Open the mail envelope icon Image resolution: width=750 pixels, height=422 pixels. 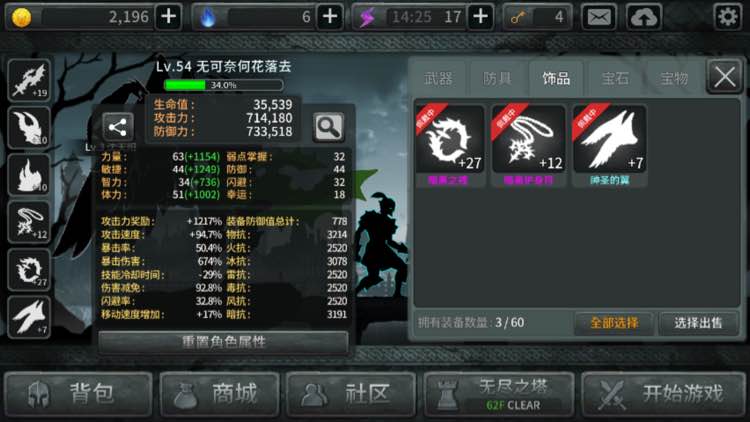point(599,17)
